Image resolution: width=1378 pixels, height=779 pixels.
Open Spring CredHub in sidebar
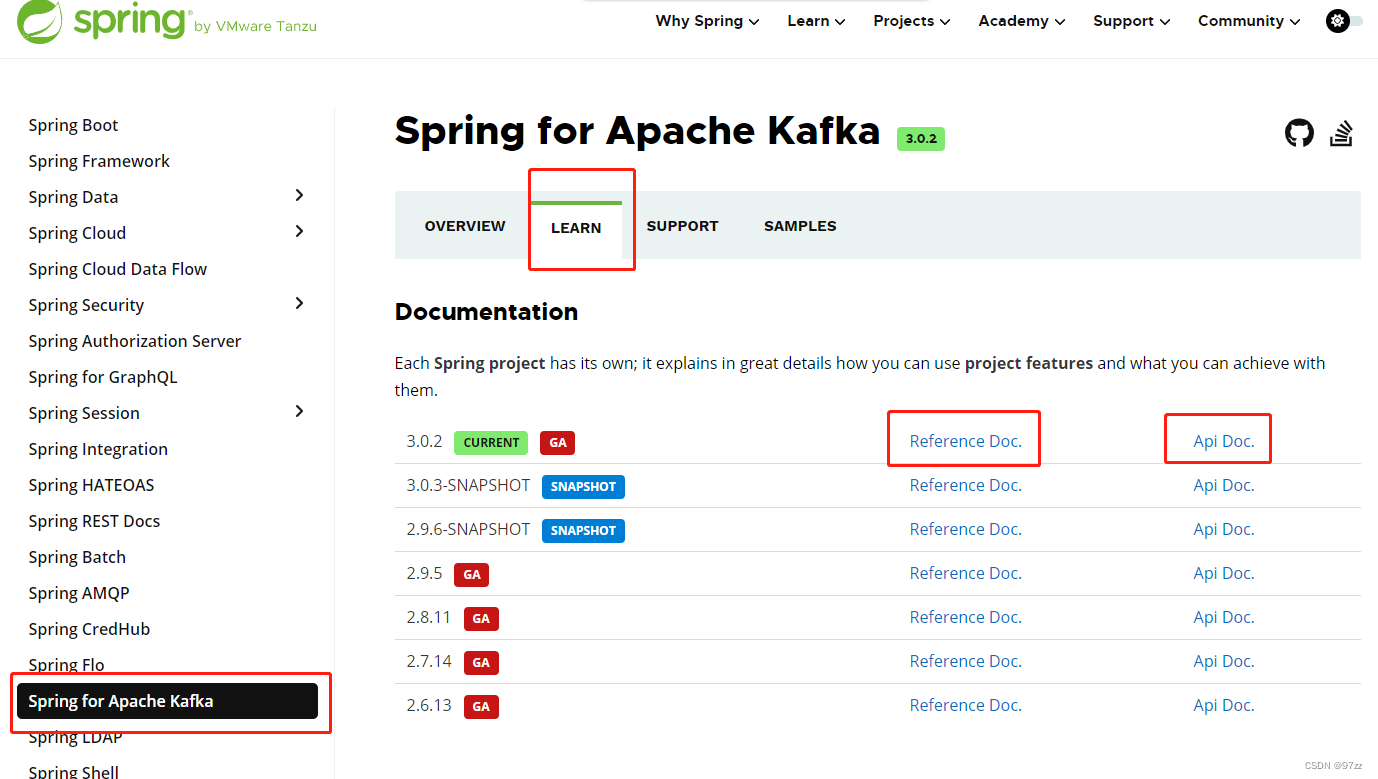click(89, 629)
